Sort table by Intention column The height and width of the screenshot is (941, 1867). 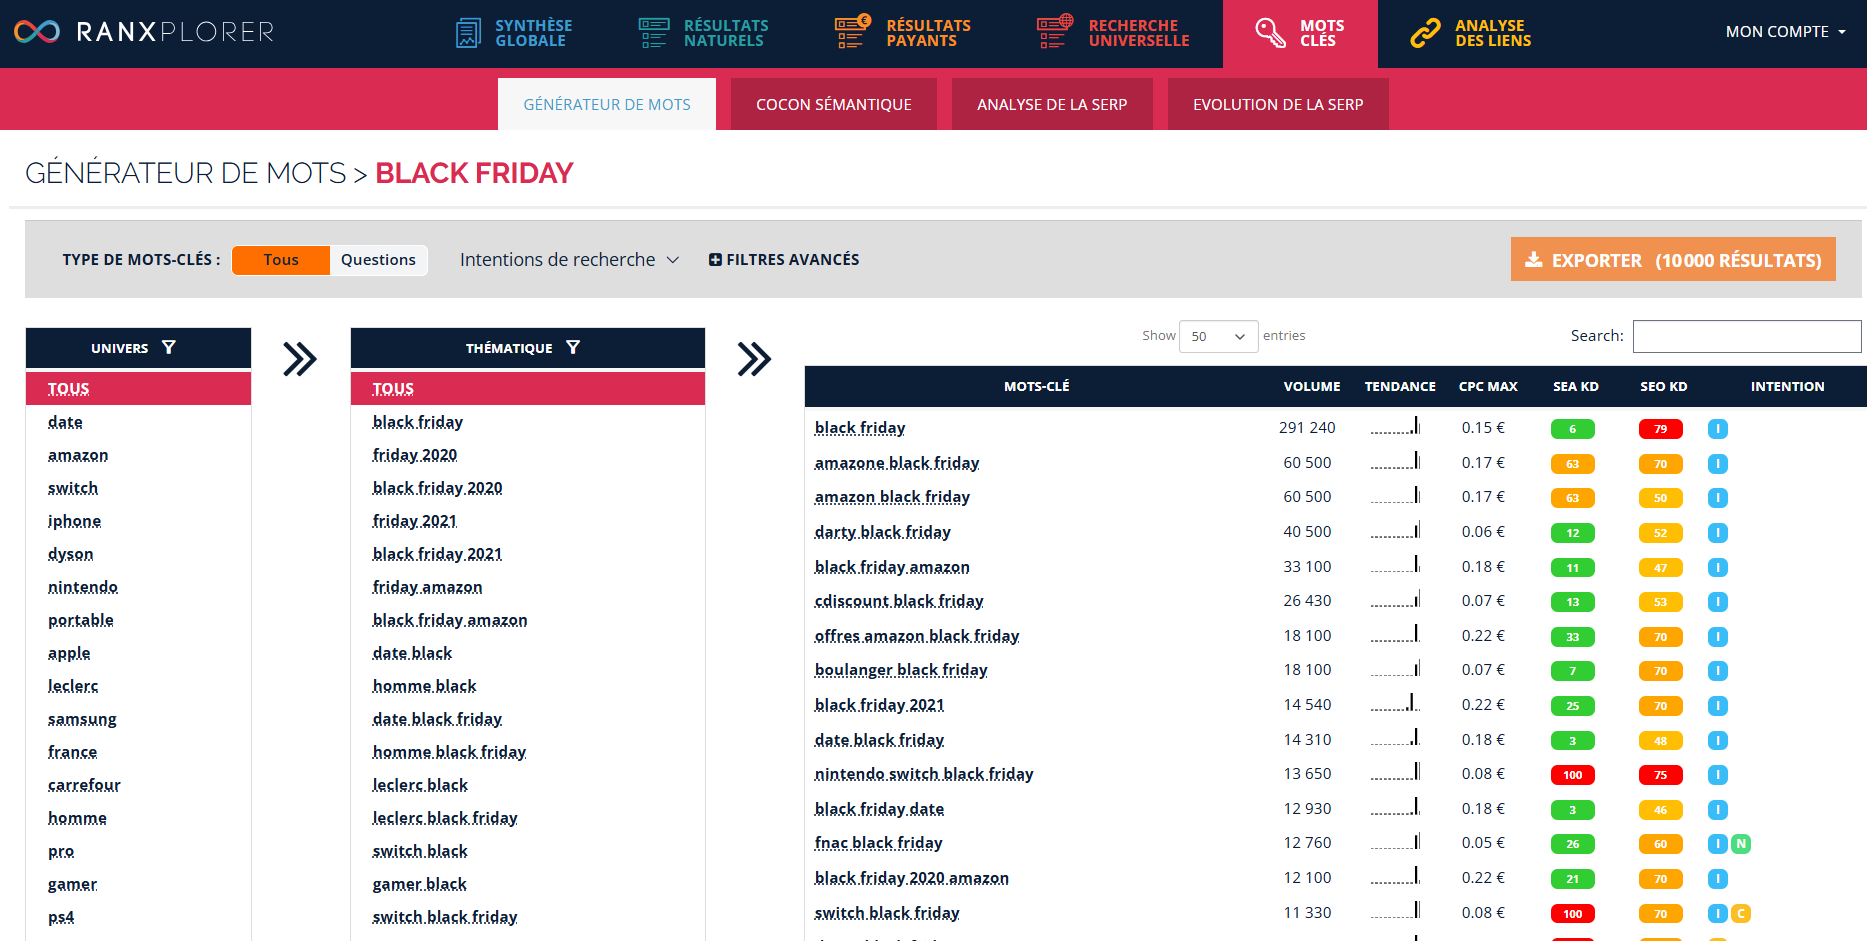(x=1787, y=386)
